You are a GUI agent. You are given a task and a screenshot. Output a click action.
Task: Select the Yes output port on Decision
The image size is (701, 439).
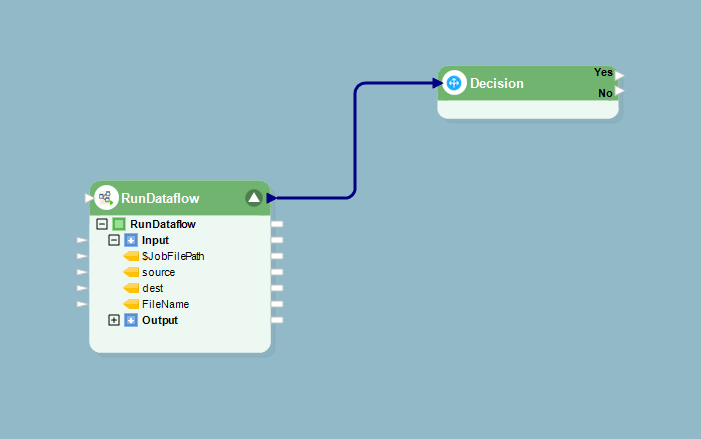(x=620, y=74)
